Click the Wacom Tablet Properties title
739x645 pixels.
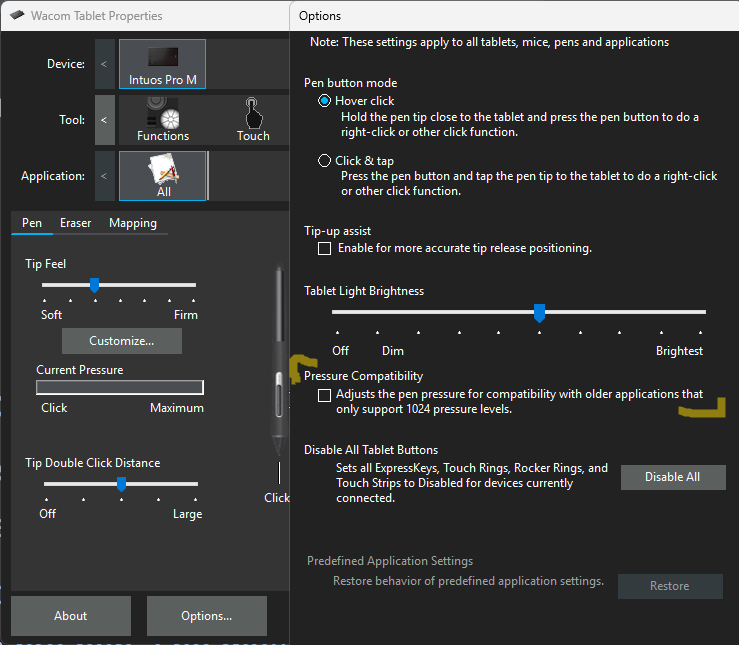click(x=97, y=16)
